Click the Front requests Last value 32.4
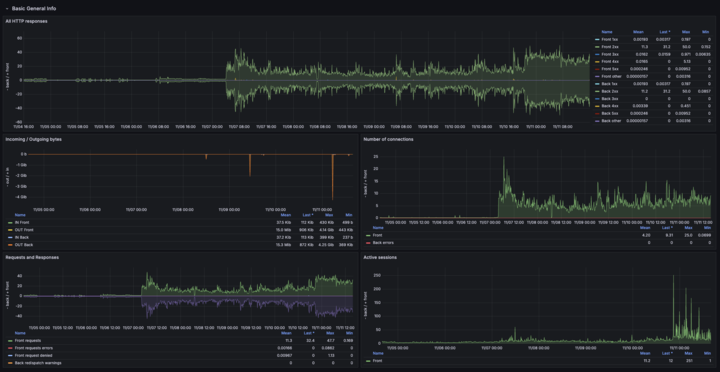Image resolution: width=720 pixels, height=372 pixels. 309,341
